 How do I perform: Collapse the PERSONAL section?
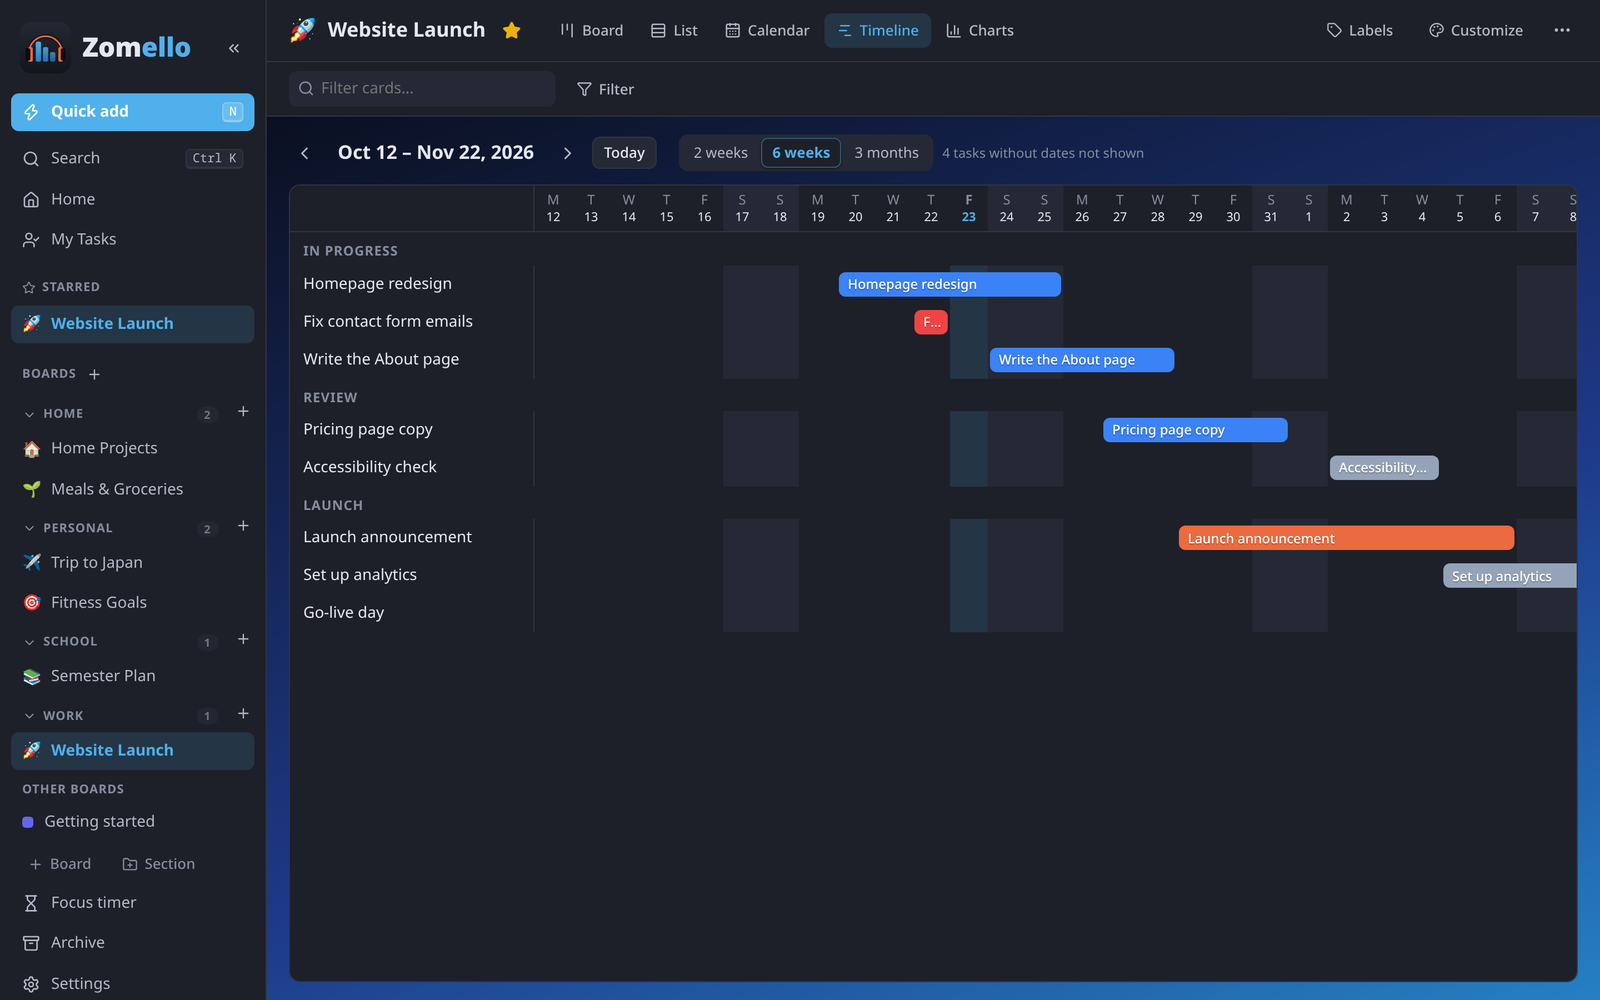(29, 528)
